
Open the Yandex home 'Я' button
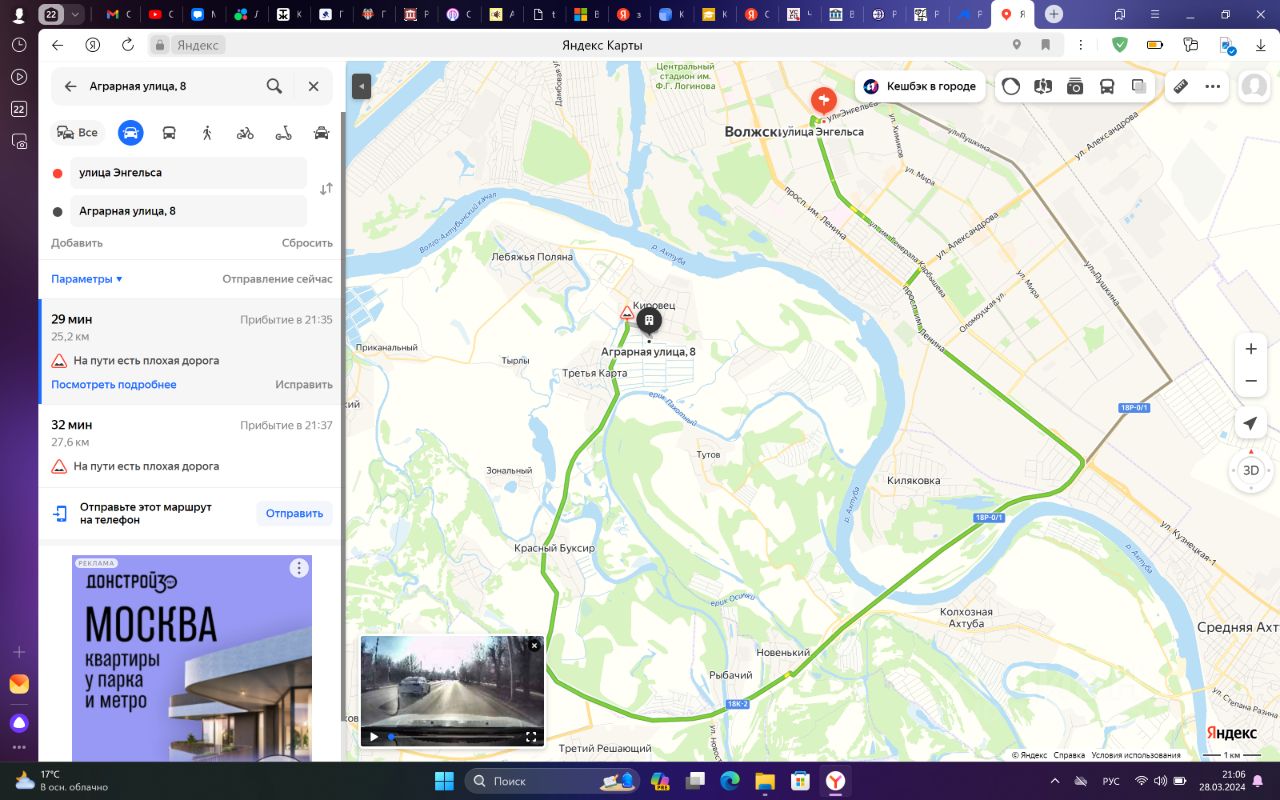coord(92,45)
